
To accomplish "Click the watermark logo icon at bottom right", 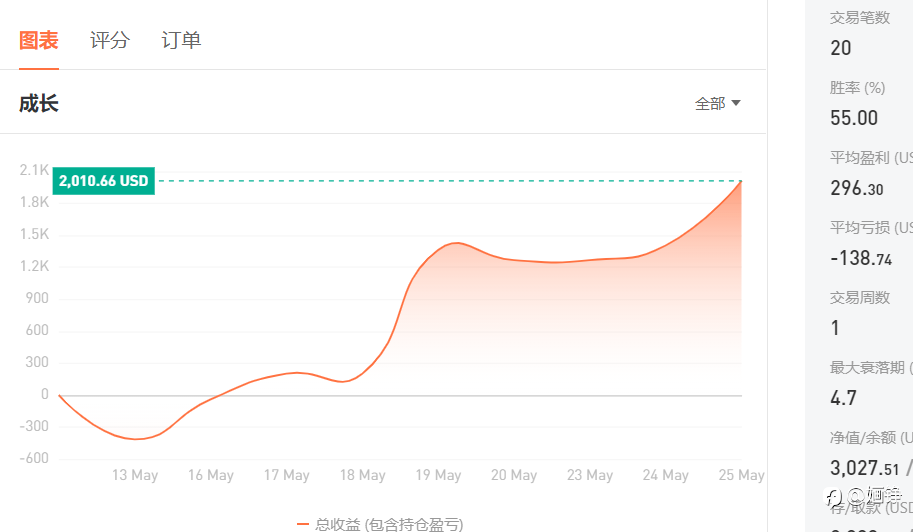I will [834, 497].
